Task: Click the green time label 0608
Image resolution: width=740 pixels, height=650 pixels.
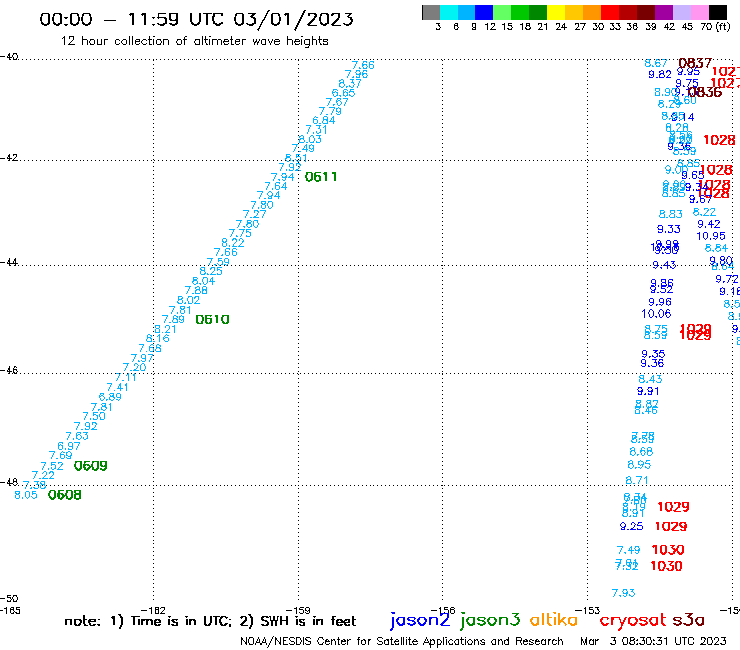Action: (x=65, y=495)
